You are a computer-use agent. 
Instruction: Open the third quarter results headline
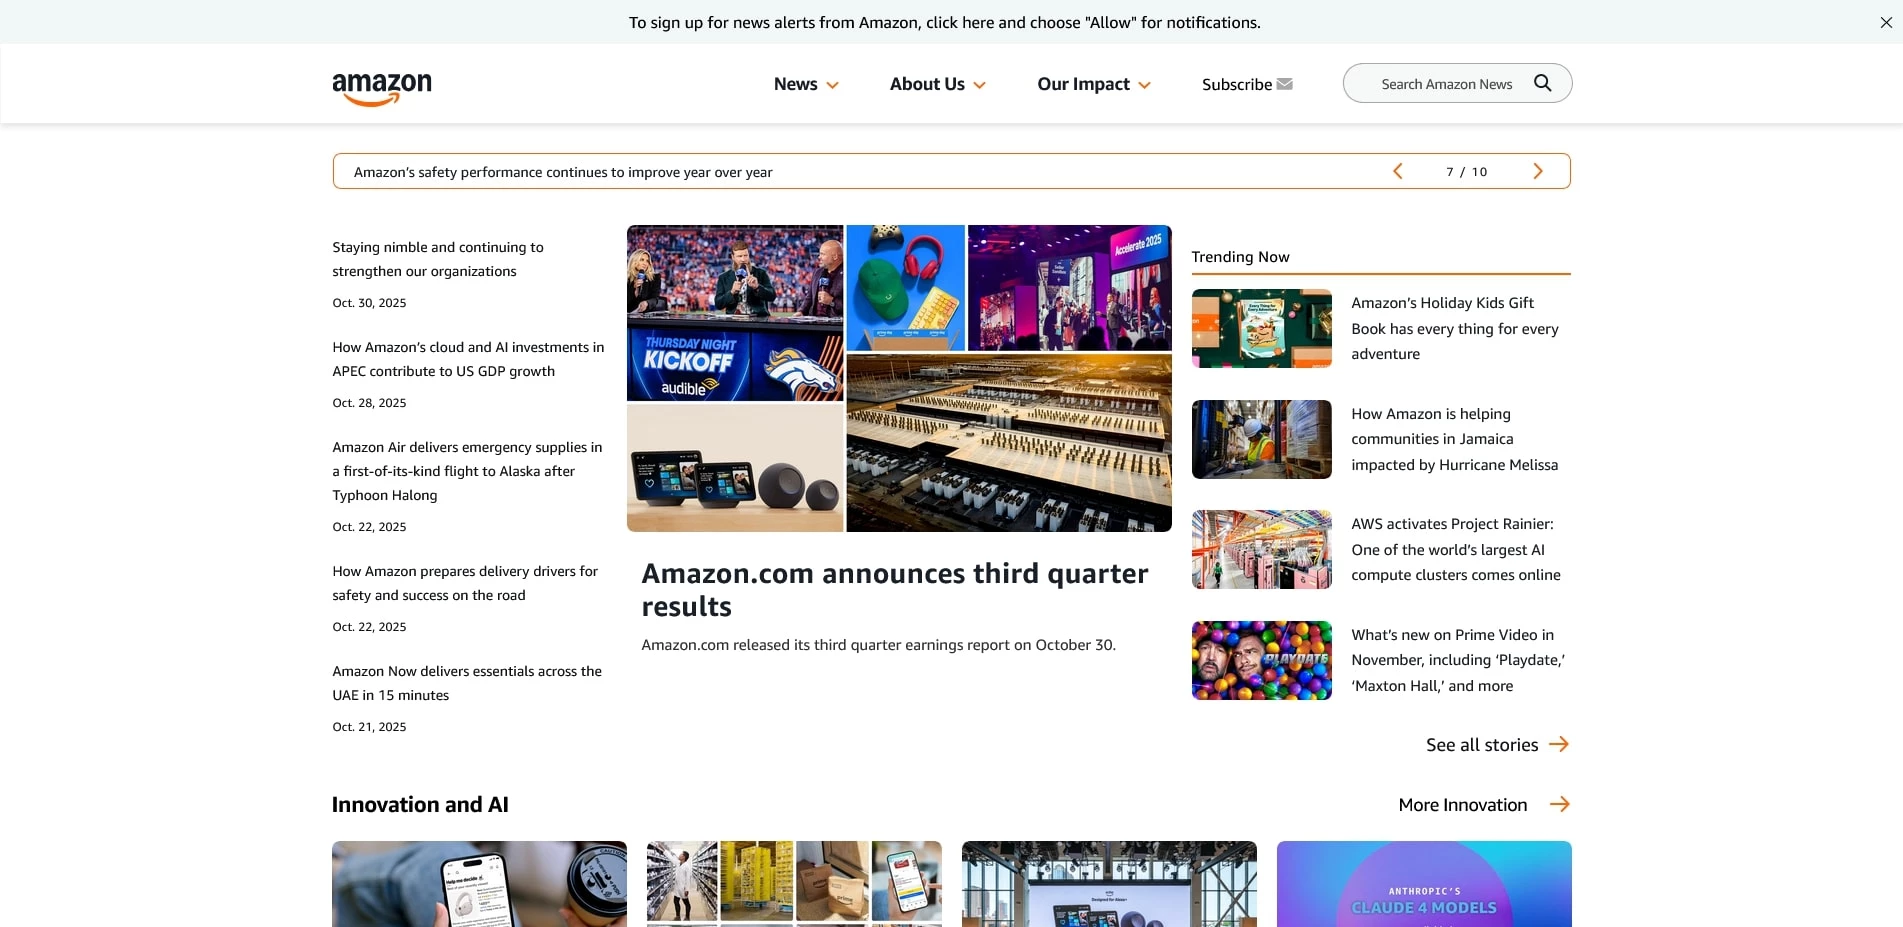[895, 589]
